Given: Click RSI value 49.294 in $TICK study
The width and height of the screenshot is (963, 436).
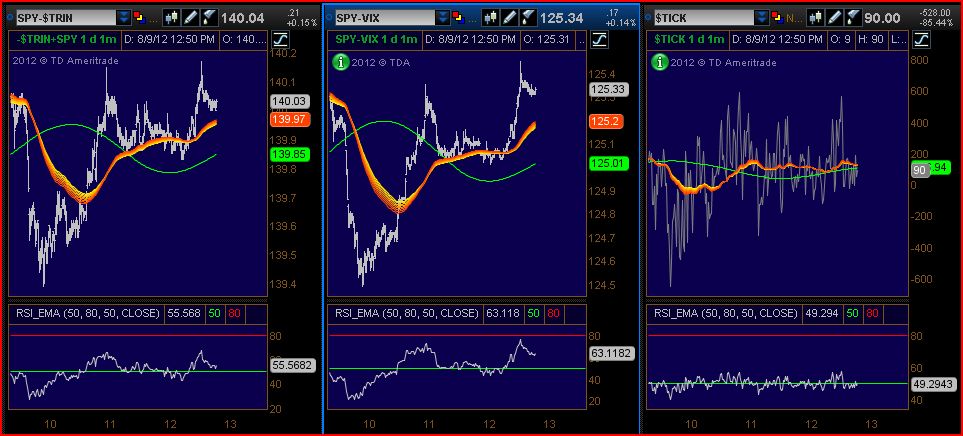Looking at the screenshot, I should pyautogui.click(x=822, y=313).
